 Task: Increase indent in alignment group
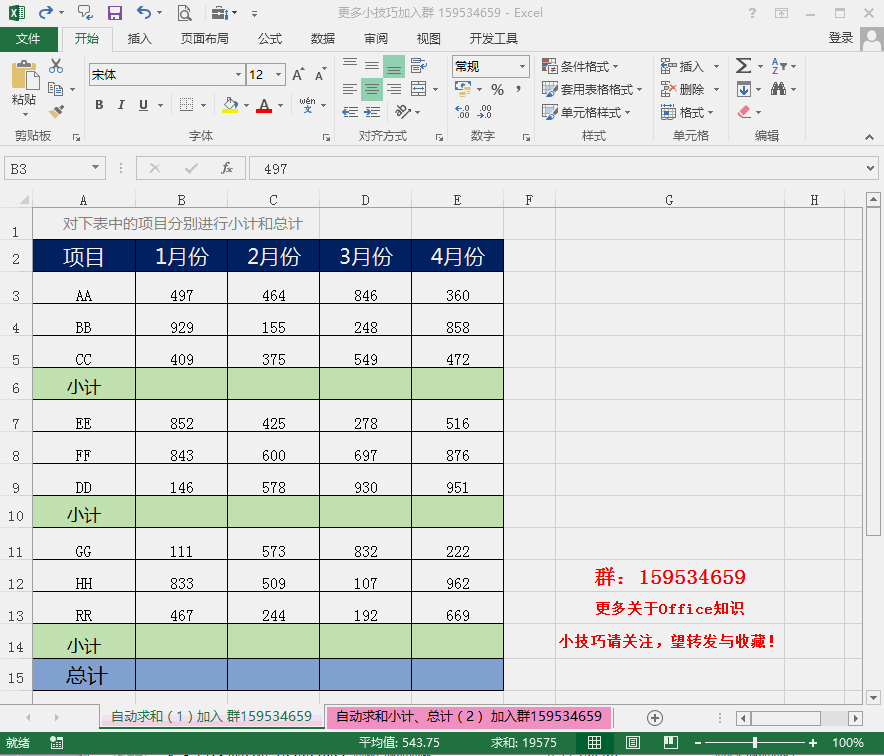coord(372,112)
